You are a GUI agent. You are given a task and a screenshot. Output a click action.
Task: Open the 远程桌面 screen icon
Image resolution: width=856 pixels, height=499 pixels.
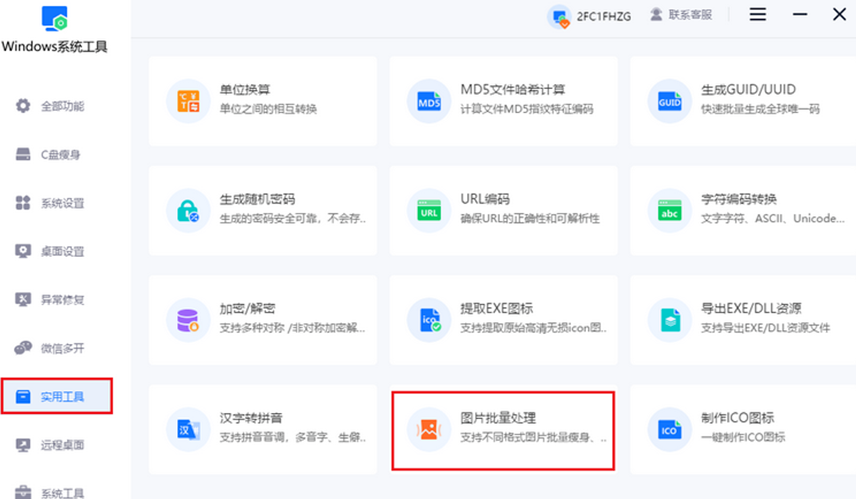point(23,445)
